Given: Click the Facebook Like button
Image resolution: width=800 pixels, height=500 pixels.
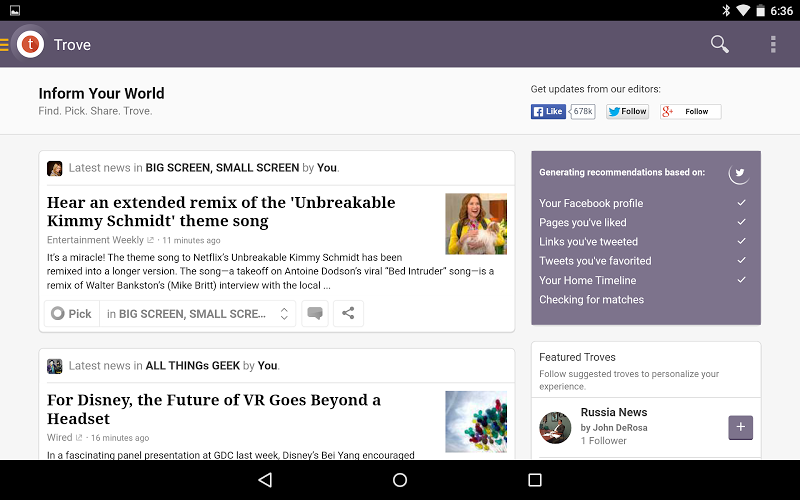Looking at the screenshot, I should 548,111.
